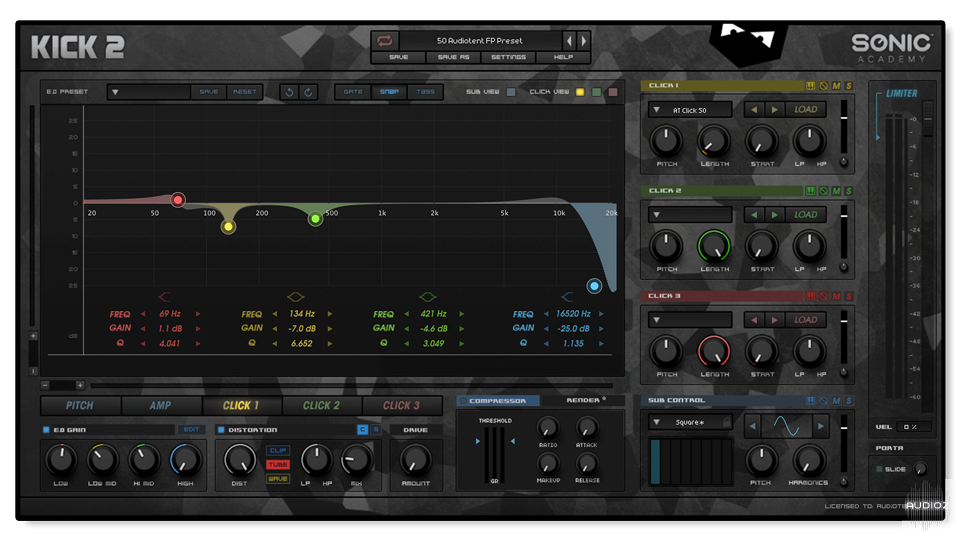Toggle the preset loop icon beside preset name
960x540 pixels.
pyautogui.click(x=384, y=41)
